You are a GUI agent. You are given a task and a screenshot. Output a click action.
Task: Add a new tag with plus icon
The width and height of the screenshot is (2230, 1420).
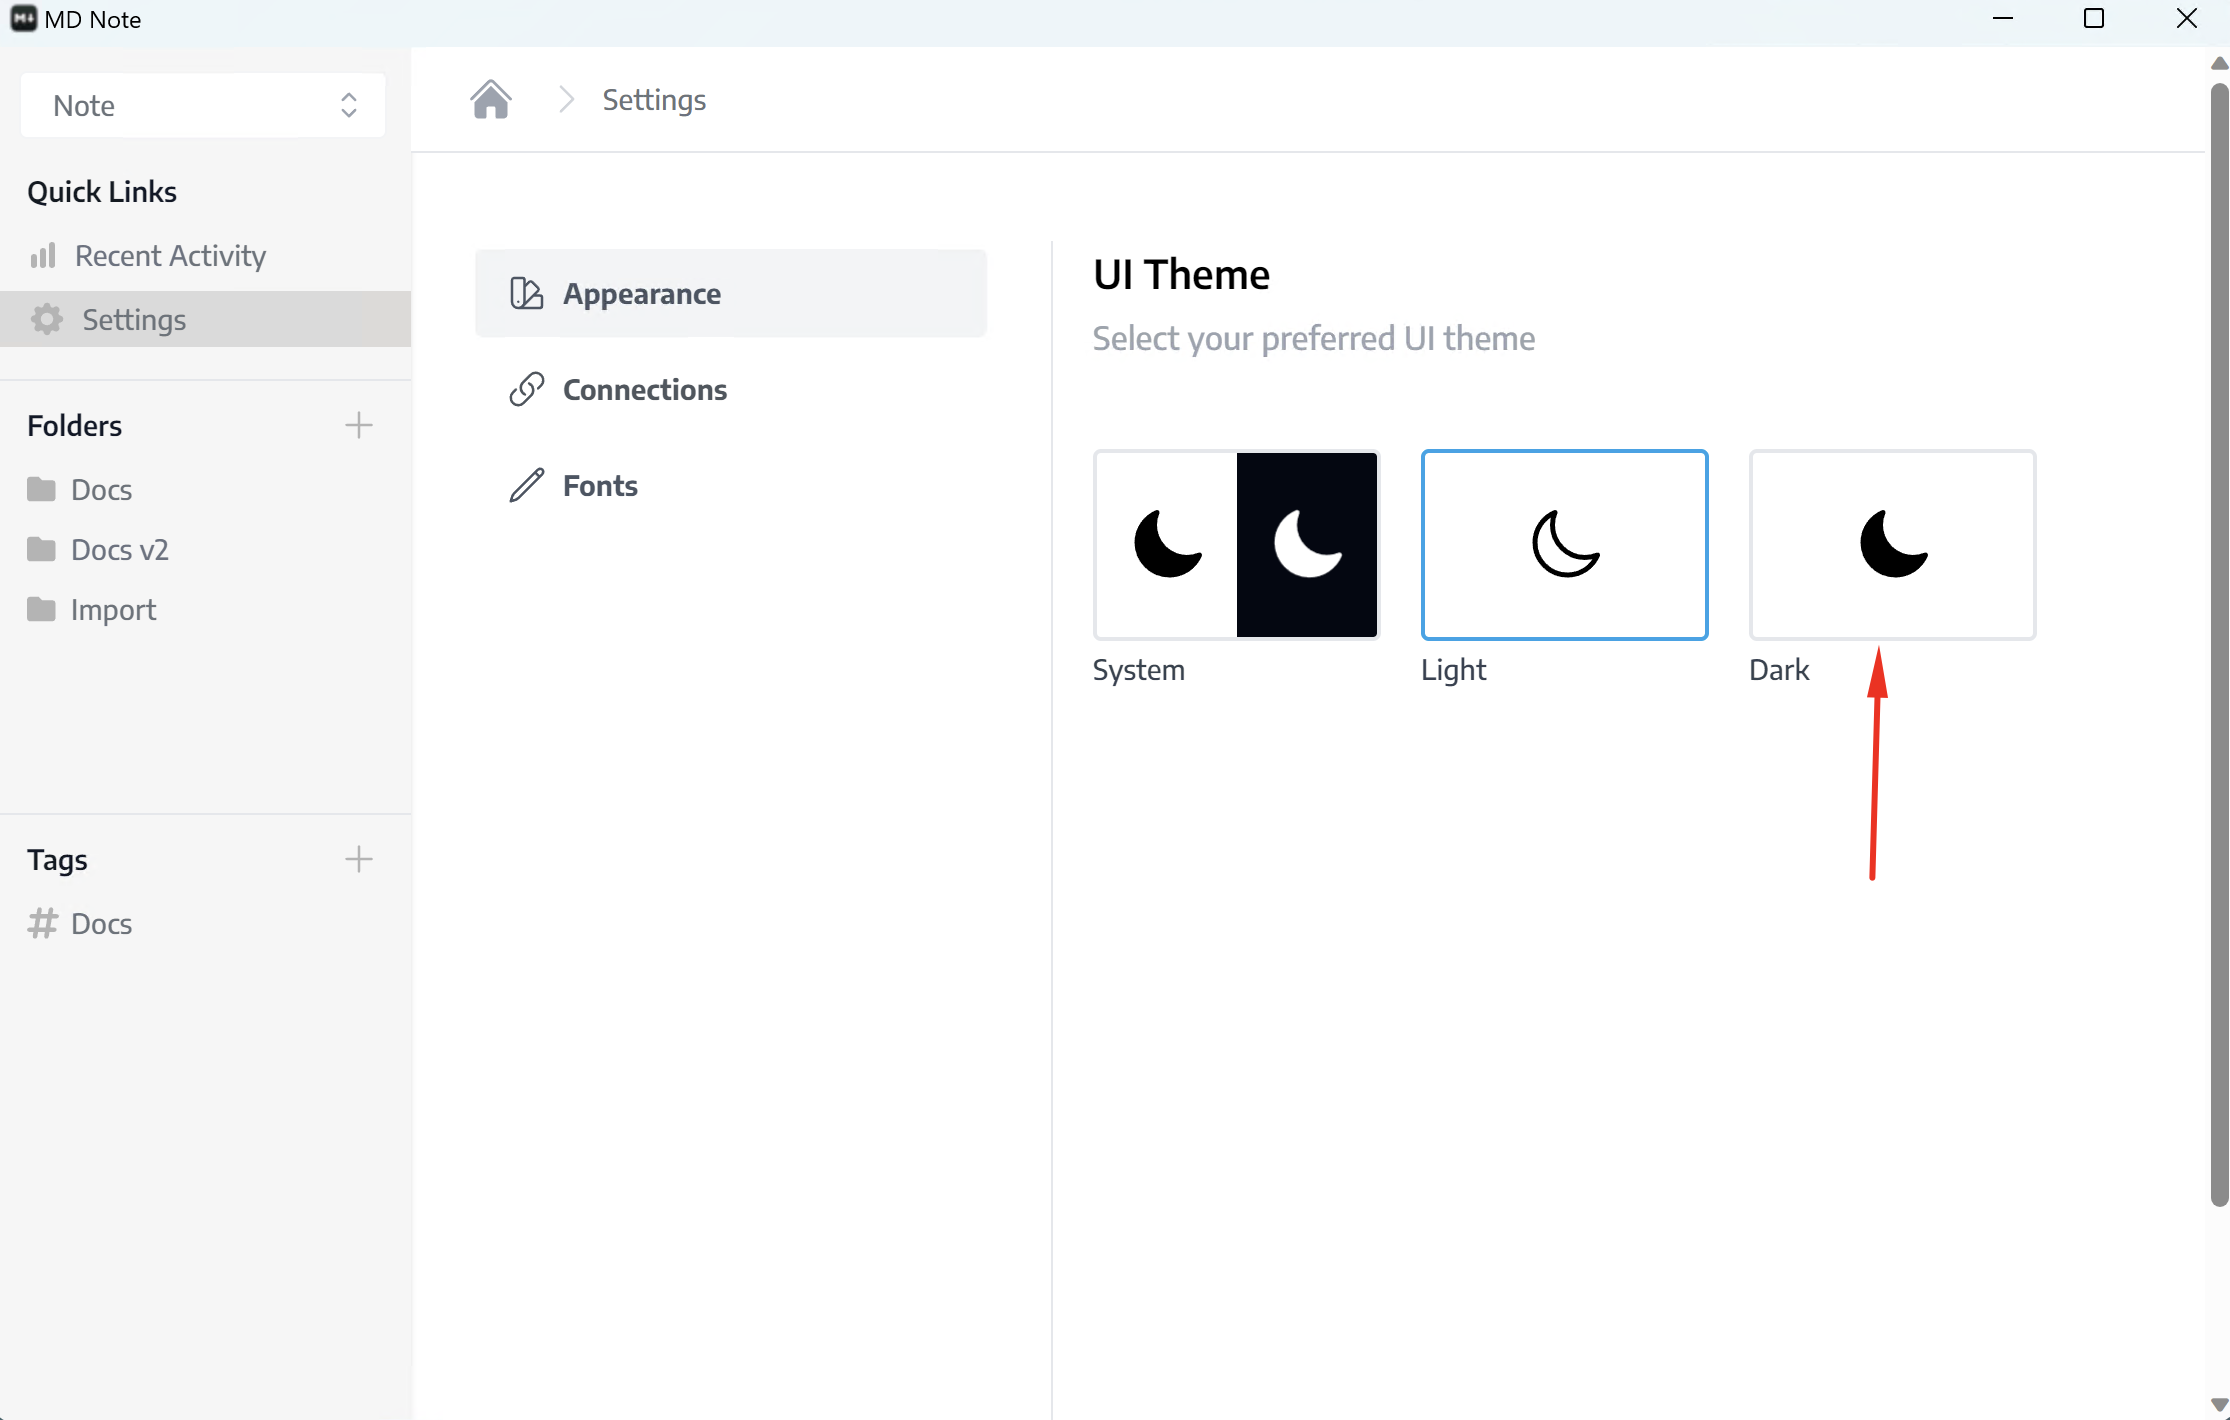(x=358, y=859)
